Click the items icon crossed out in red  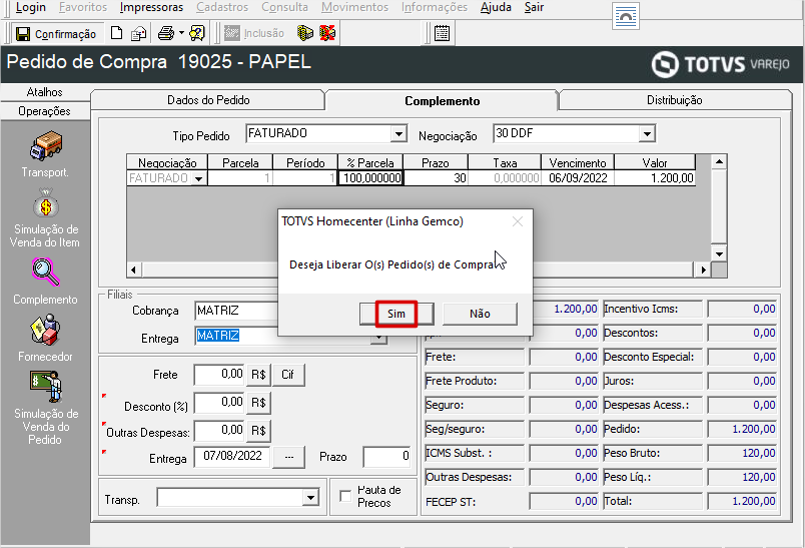327,33
